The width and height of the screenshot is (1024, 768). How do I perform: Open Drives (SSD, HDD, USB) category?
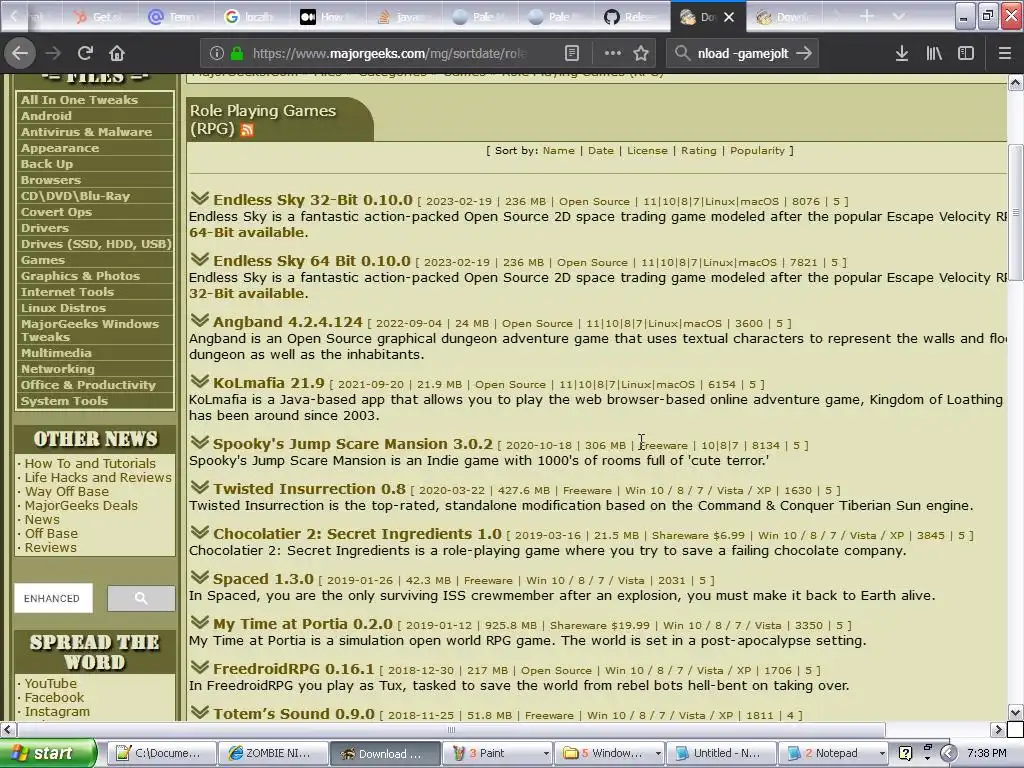click(x=95, y=244)
